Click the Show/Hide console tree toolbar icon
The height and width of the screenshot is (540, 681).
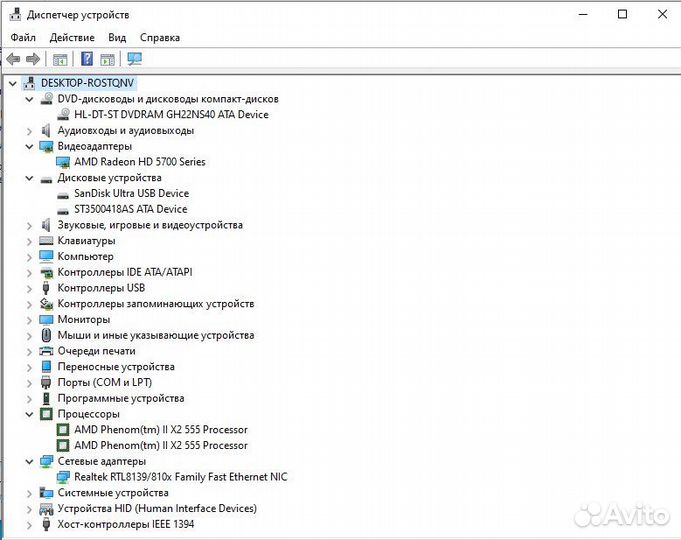tap(60, 59)
